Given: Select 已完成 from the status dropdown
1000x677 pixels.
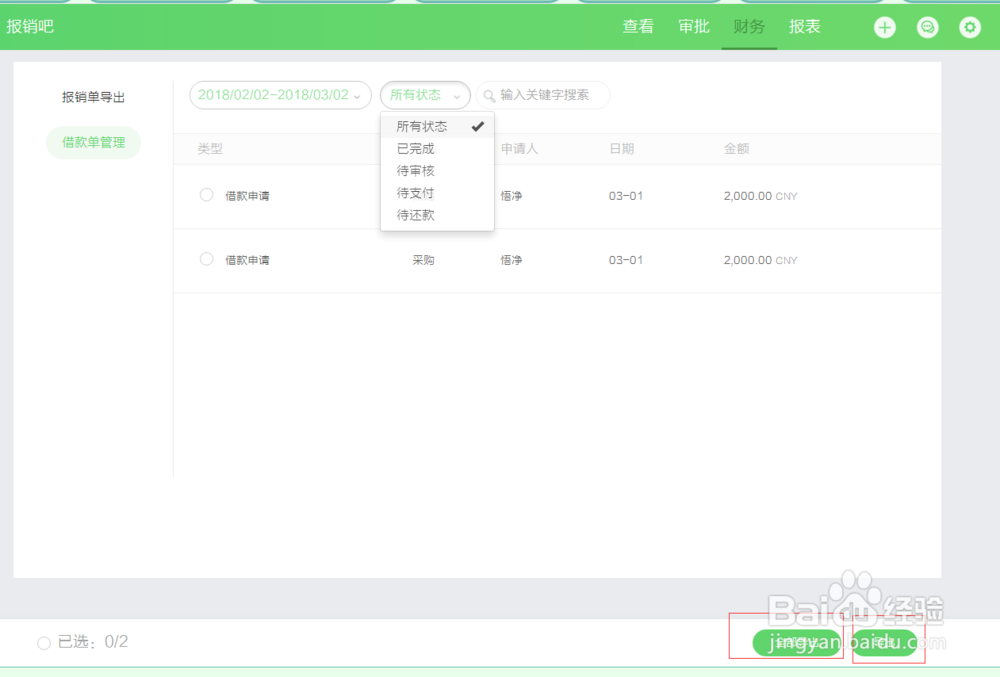Looking at the screenshot, I should (414, 148).
